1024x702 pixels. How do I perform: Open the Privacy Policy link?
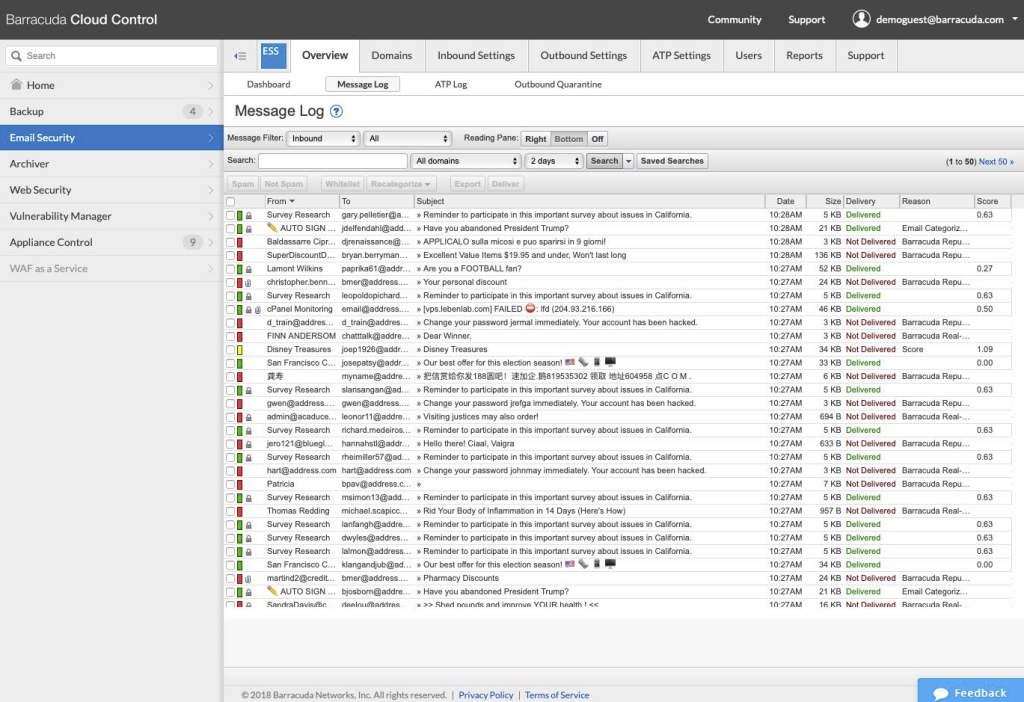[x=486, y=695]
